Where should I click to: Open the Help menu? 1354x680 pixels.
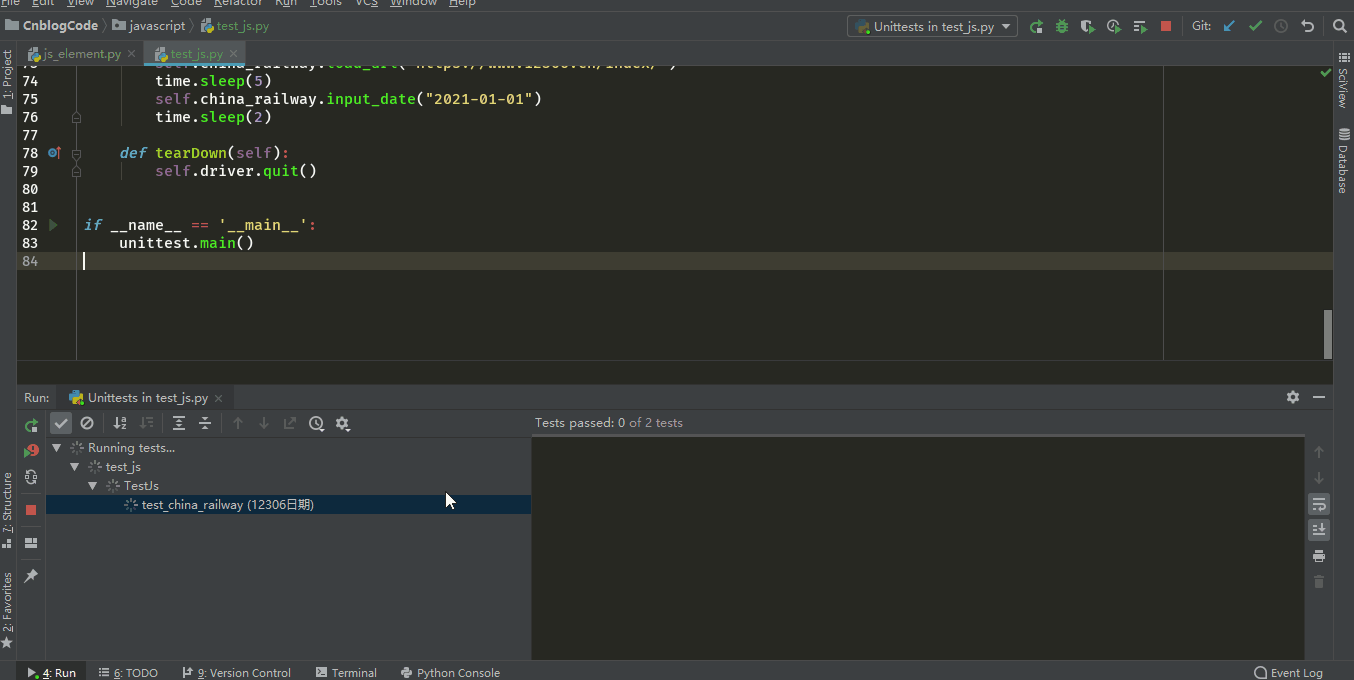[x=462, y=3]
